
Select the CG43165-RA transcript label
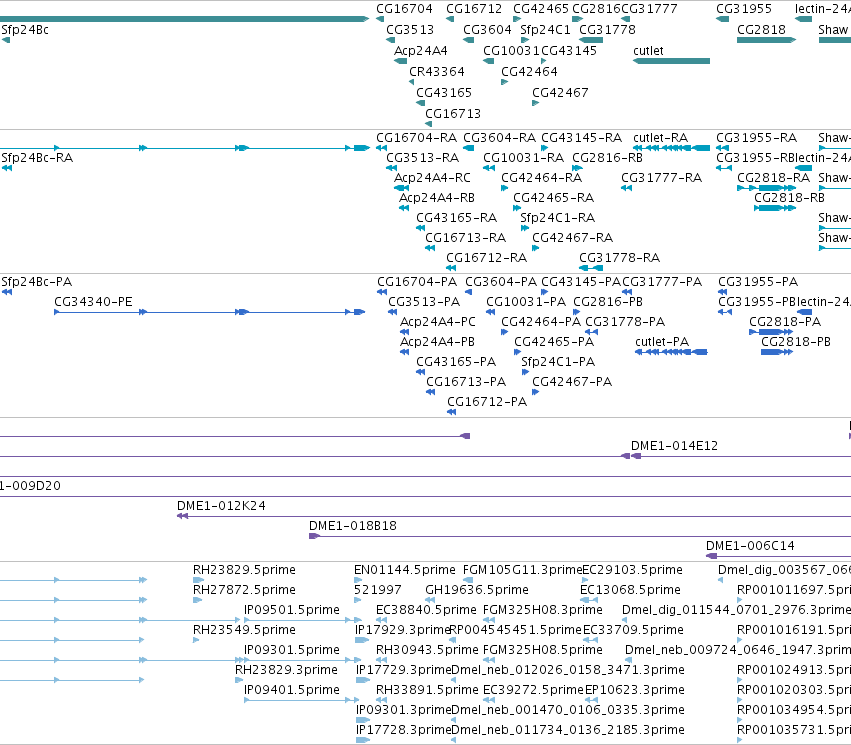[456, 218]
